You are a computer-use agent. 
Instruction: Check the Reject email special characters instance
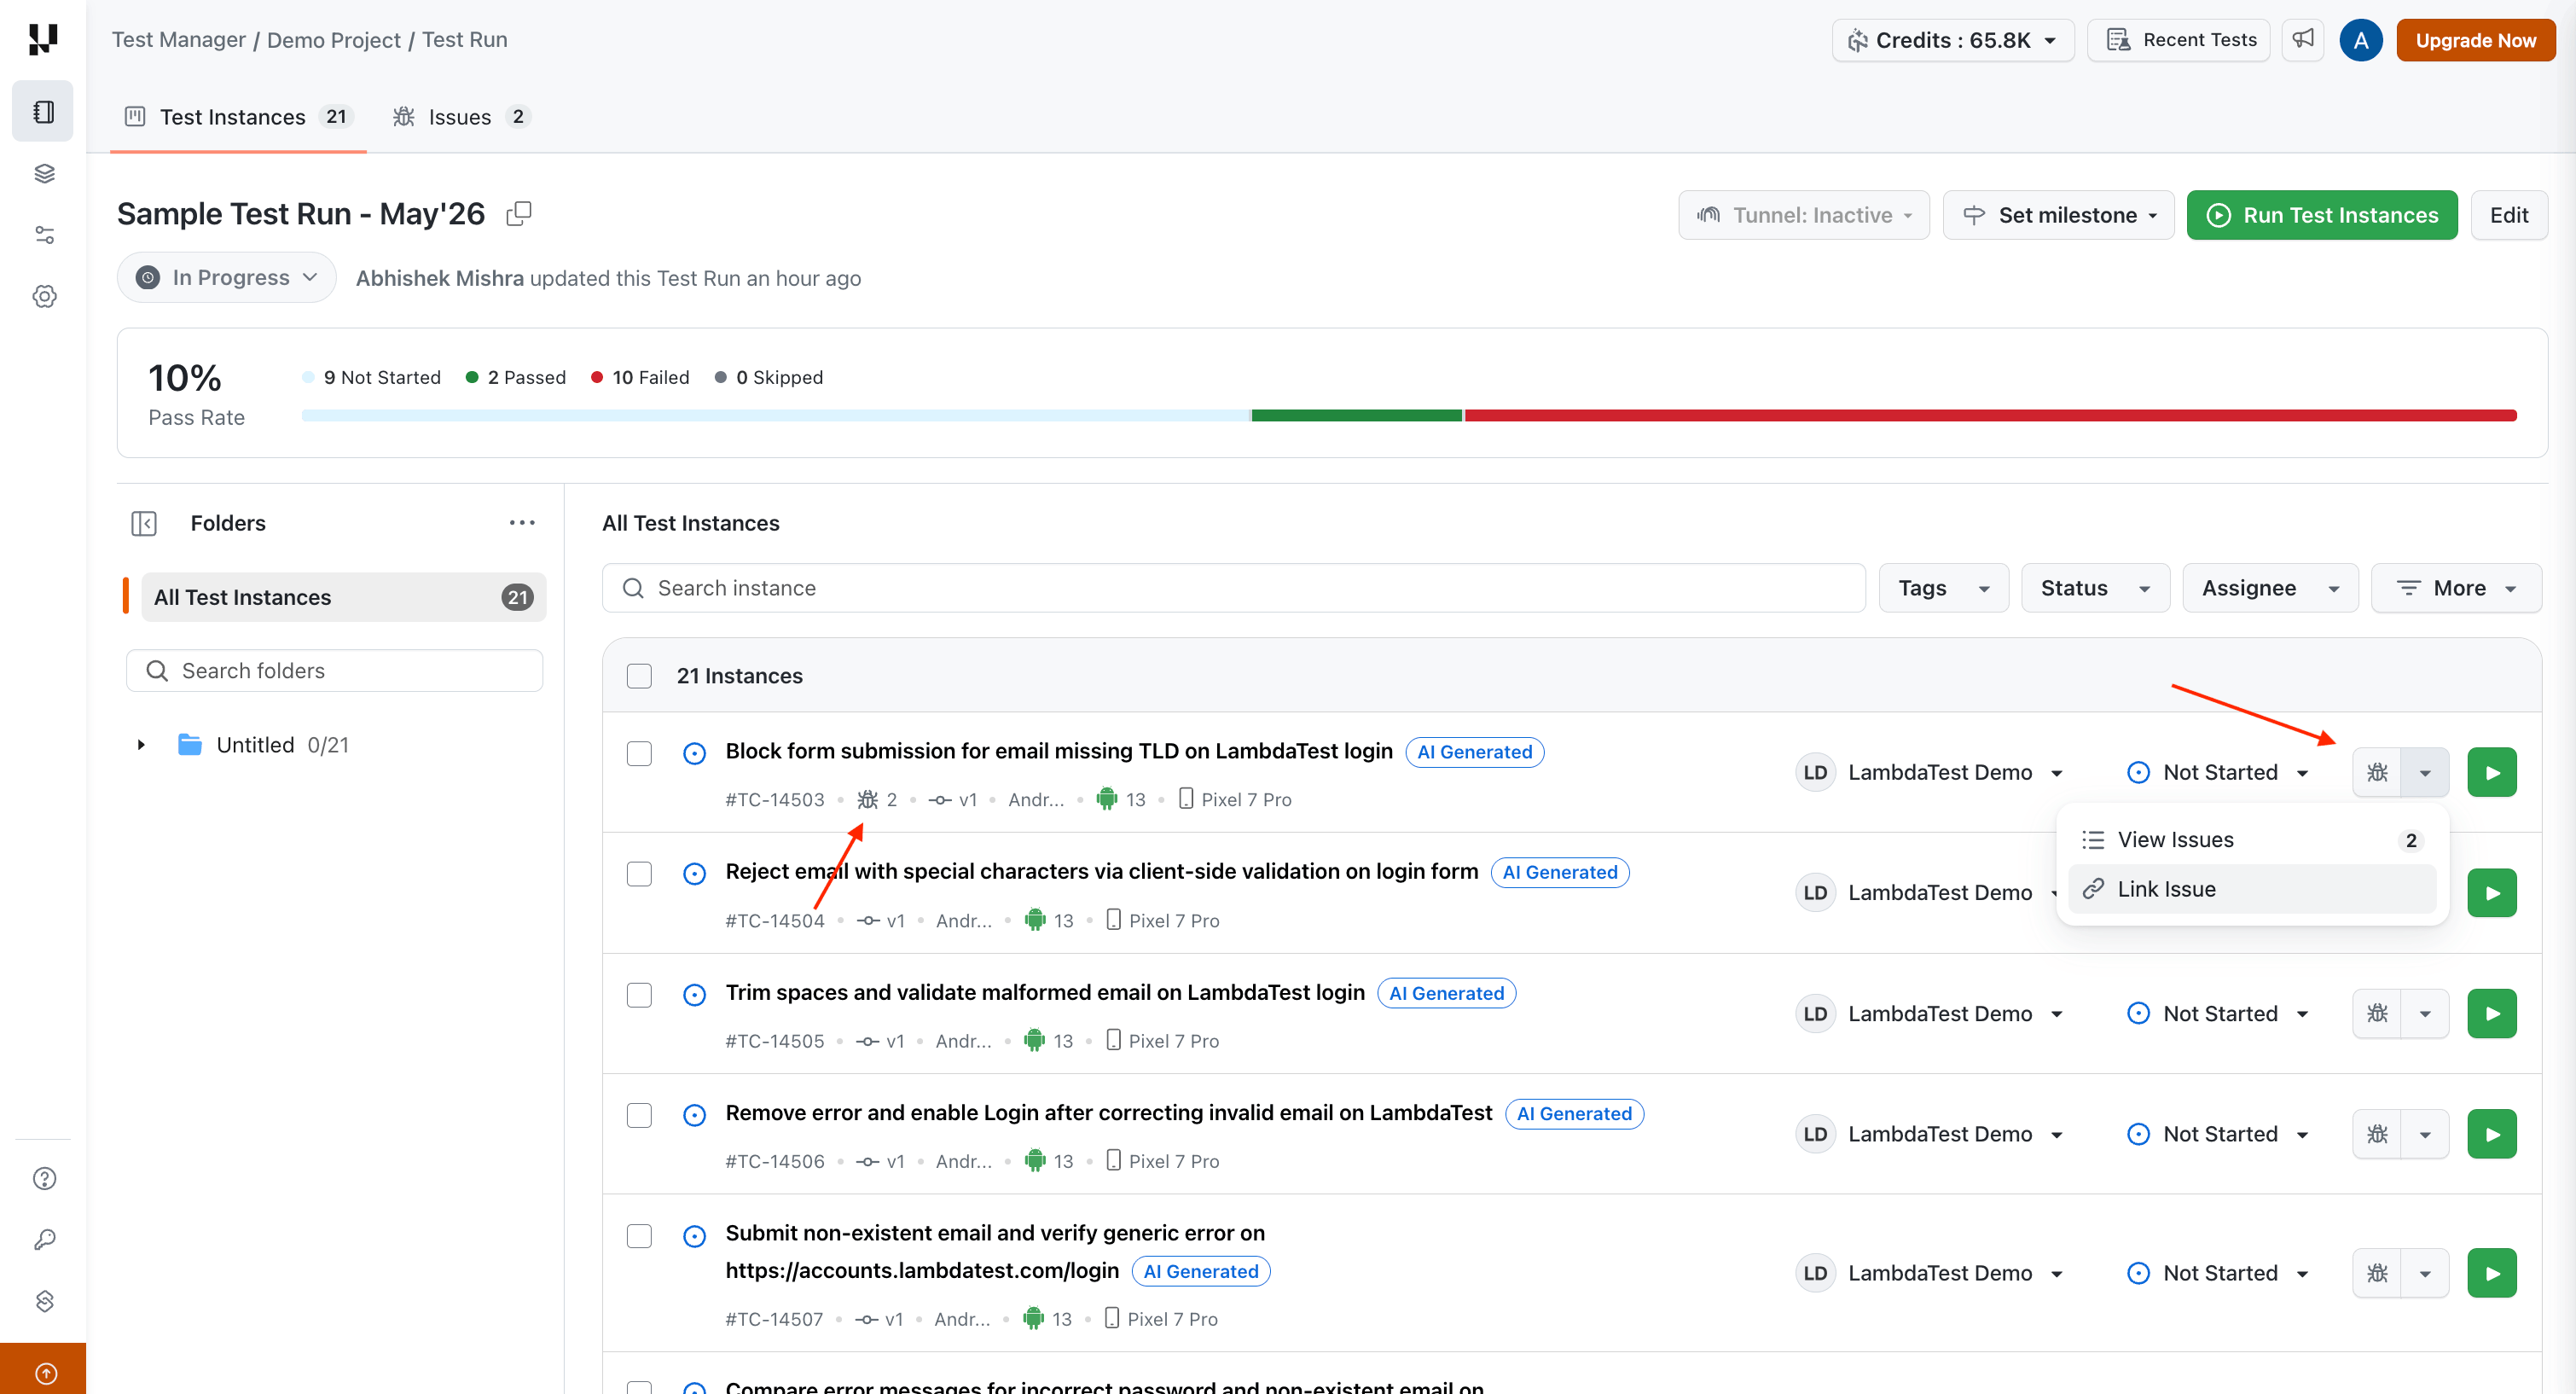(639, 874)
